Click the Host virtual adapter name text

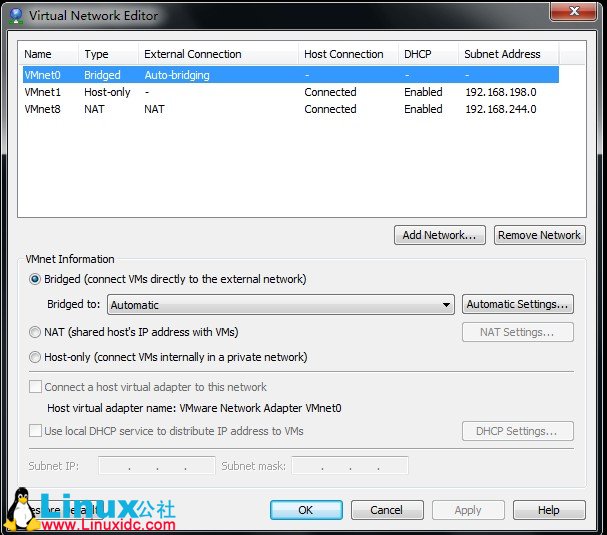point(194,408)
